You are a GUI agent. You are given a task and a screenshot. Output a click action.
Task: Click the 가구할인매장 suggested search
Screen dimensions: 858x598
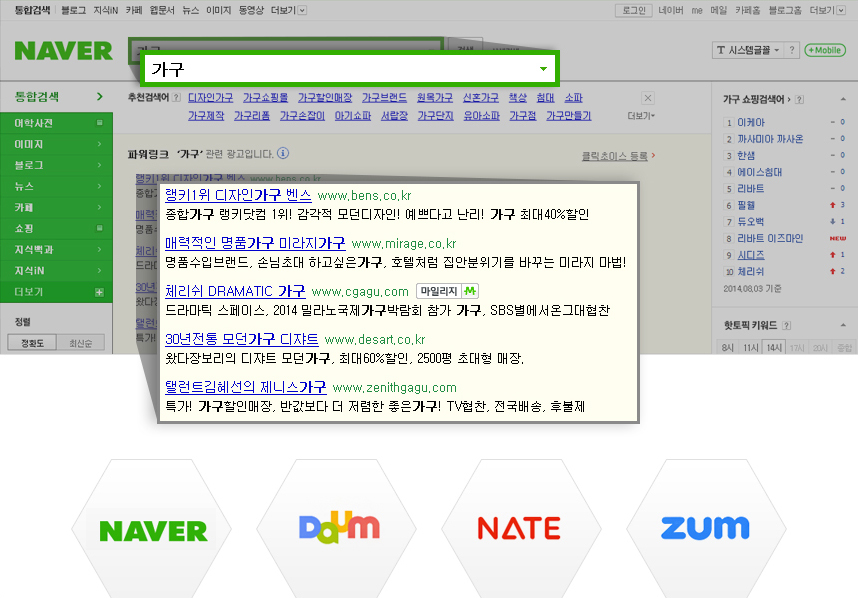(325, 97)
